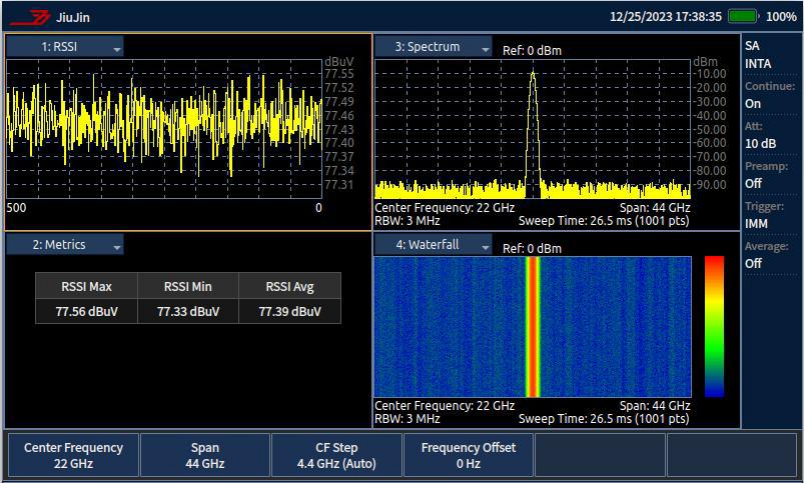Click the date and time display
The height and width of the screenshot is (483, 804).
(x=664, y=17)
